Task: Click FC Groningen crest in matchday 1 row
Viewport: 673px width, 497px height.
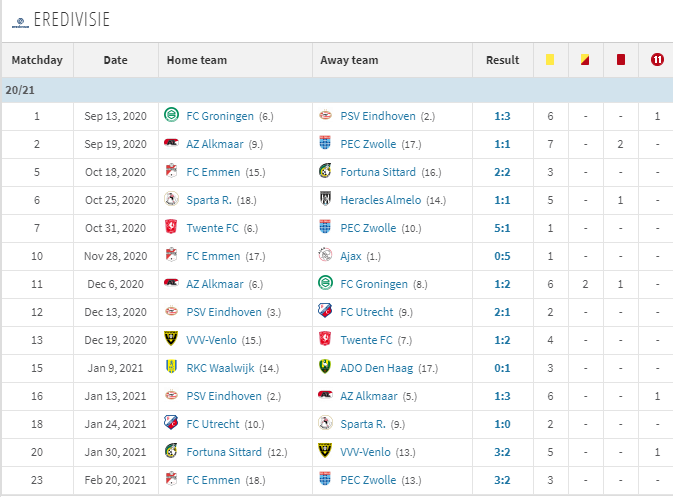Action: click(171, 115)
